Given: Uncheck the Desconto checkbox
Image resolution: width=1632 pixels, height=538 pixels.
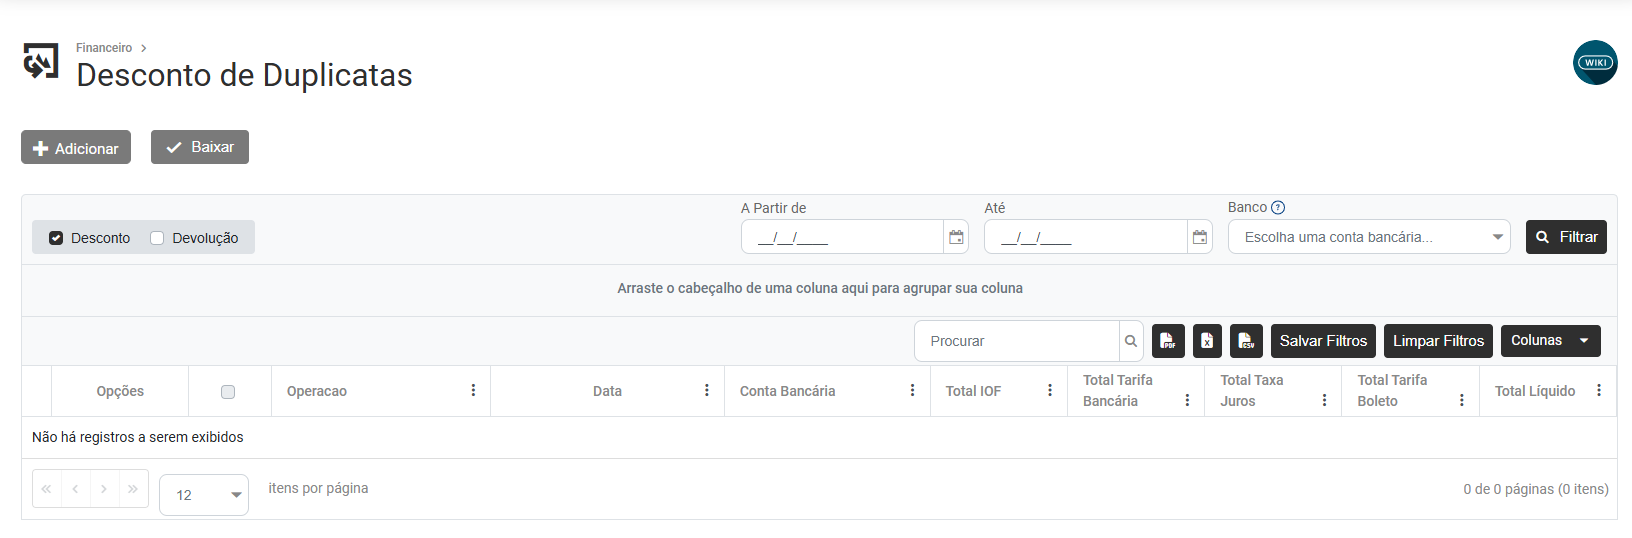Looking at the screenshot, I should pyautogui.click(x=57, y=238).
